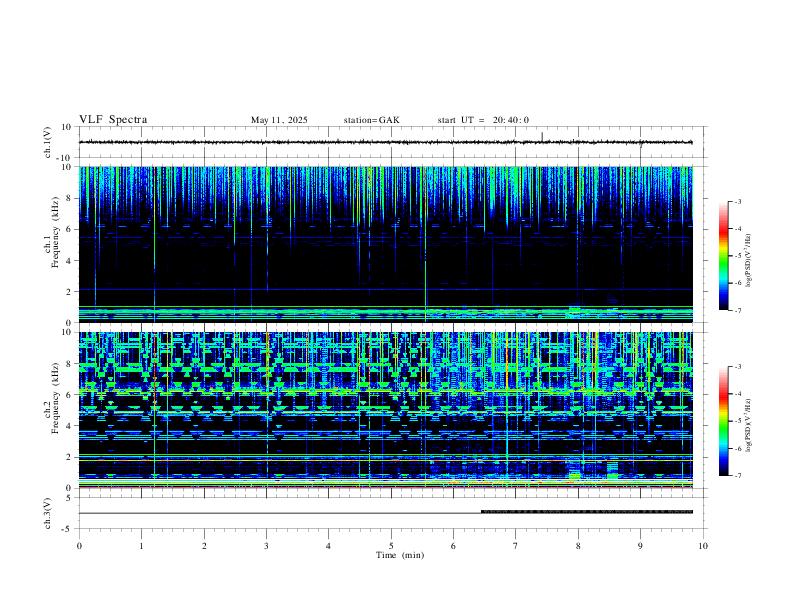This screenshot has width=792, height=612.
Task: Click the "ch.1(V)" waveform axis label
Action: pos(48,142)
